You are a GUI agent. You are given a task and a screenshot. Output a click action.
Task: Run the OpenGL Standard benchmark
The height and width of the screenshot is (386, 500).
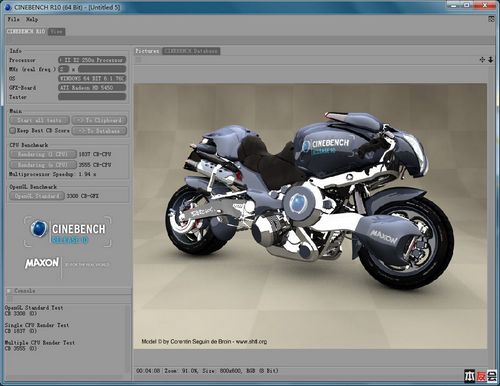click(x=37, y=196)
